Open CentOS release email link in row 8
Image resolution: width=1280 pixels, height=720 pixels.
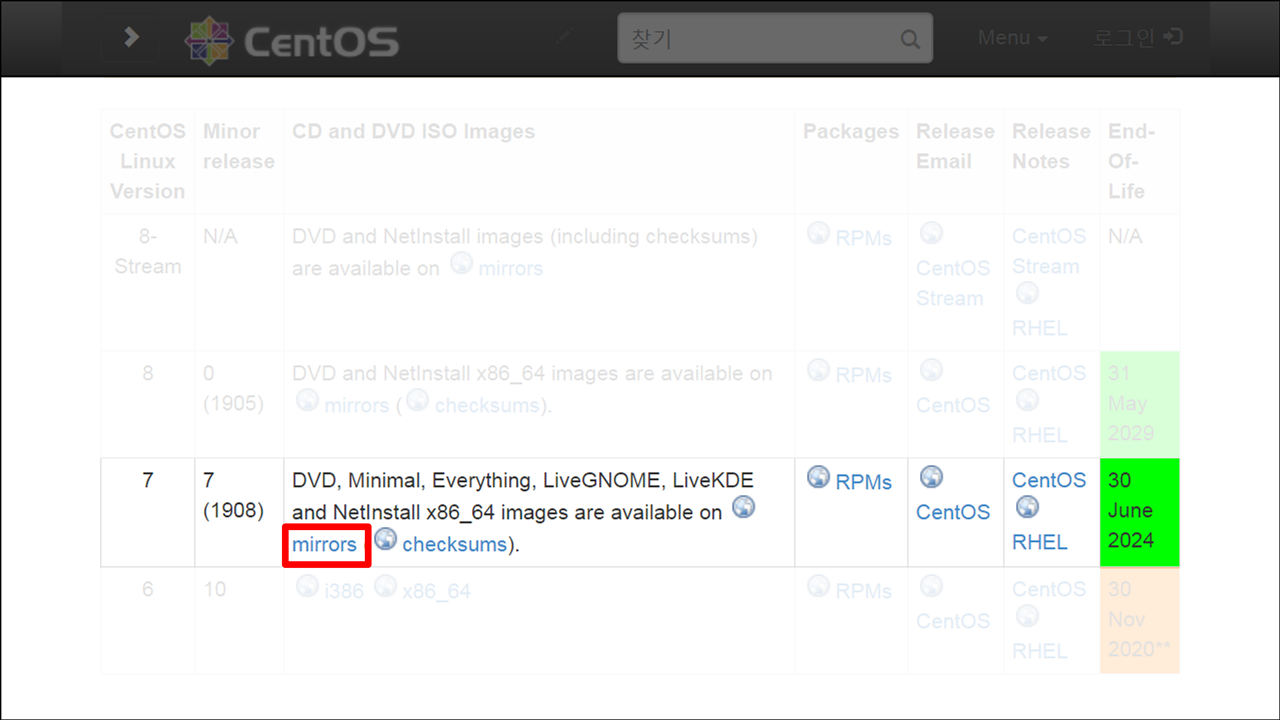pyautogui.click(x=953, y=405)
